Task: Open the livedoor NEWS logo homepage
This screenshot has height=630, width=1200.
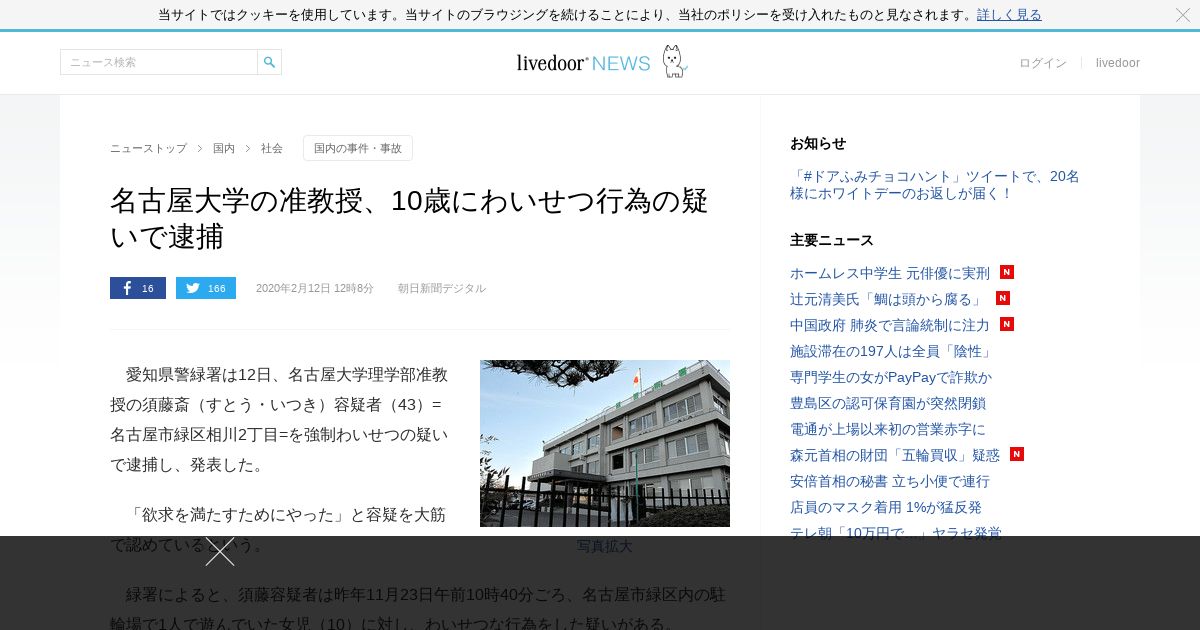Action: click(601, 62)
